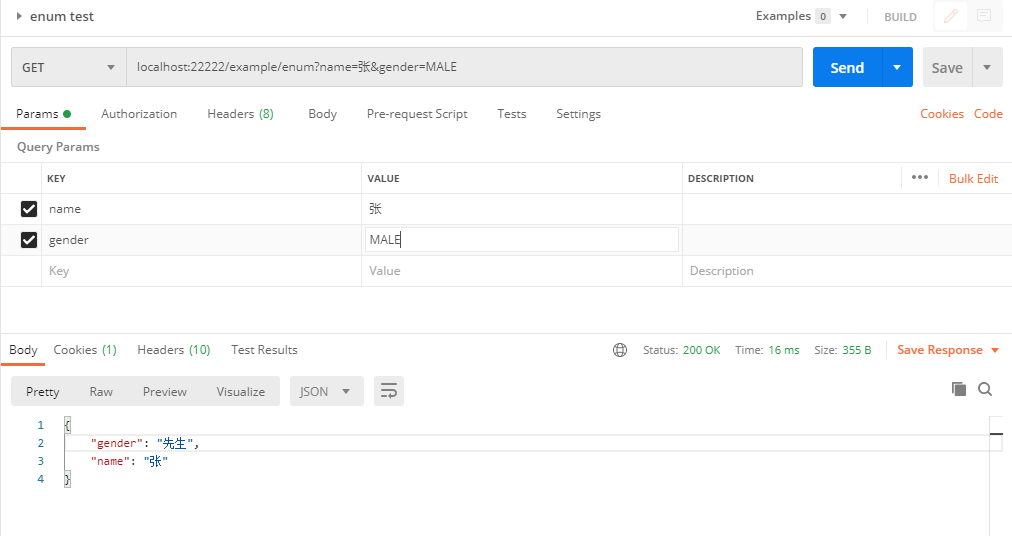This screenshot has width=1012, height=536.
Task: Open the request Headers (8) tab
Action: tap(240, 114)
